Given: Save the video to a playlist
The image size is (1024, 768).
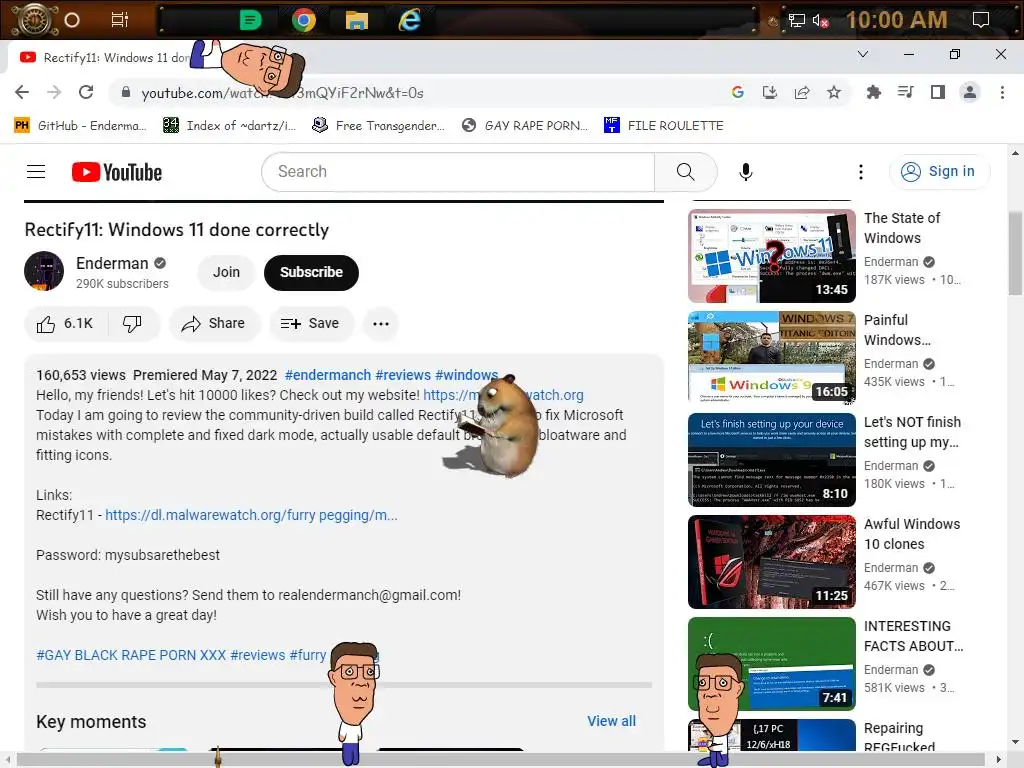Looking at the screenshot, I should [x=310, y=324].
